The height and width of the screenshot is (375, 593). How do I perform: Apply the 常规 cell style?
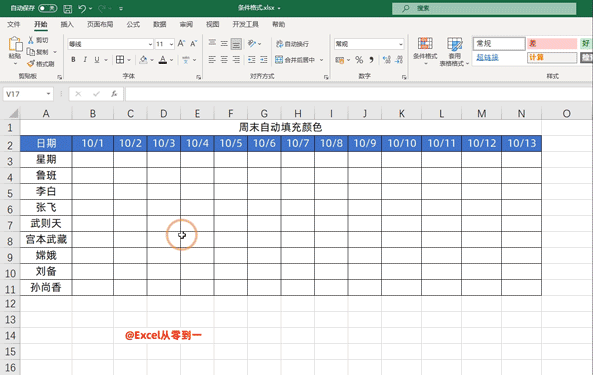pos(499,43)
